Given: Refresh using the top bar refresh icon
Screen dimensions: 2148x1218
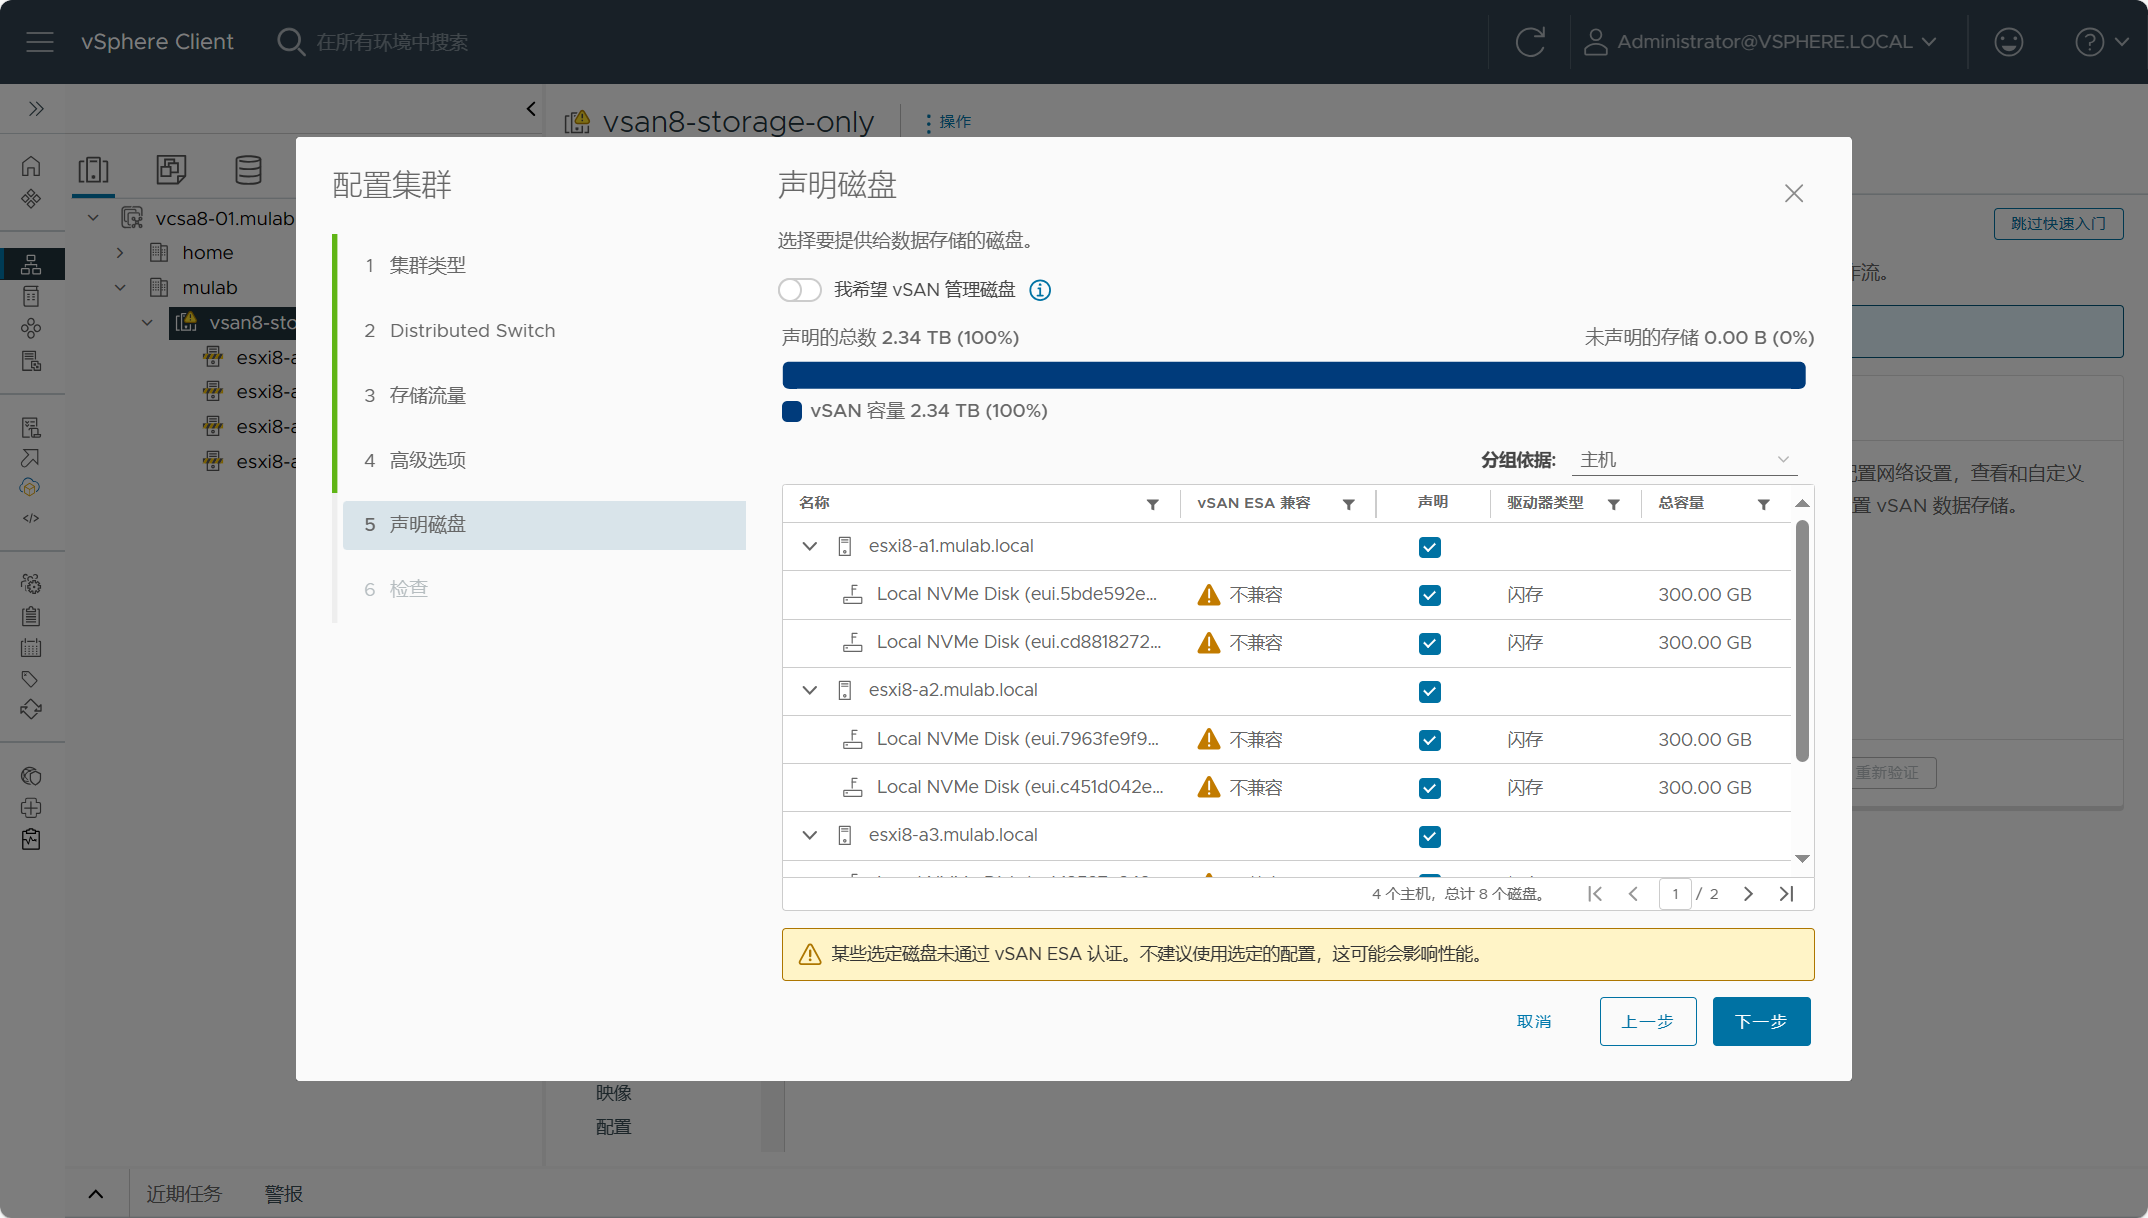Looking at the screenshot, I should pyautogui.click(x=1530, y=42).
